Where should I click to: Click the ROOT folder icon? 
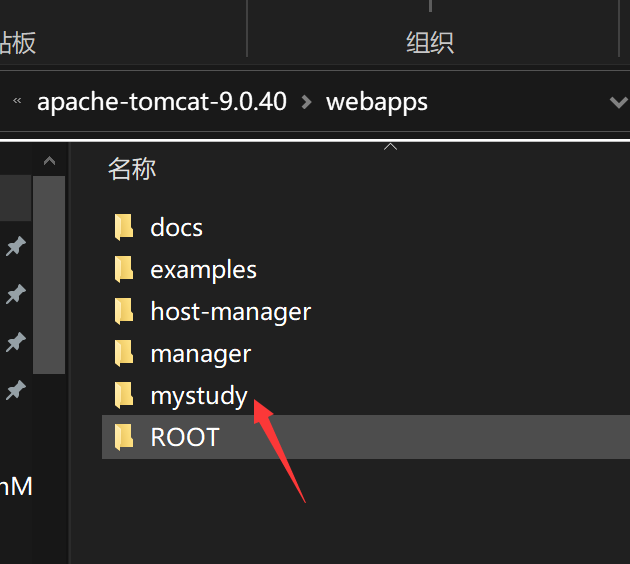[x=124, y=438]
